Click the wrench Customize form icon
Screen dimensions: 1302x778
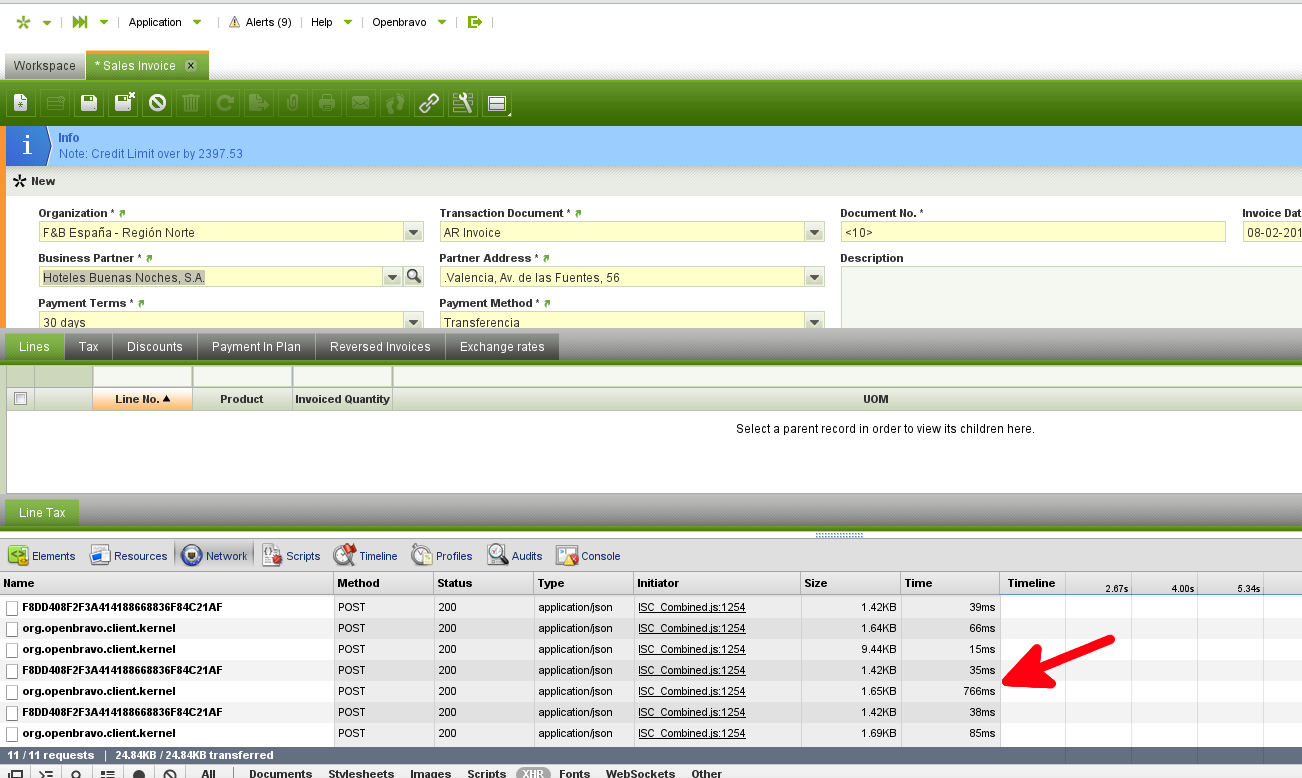[x=462, y=102]
